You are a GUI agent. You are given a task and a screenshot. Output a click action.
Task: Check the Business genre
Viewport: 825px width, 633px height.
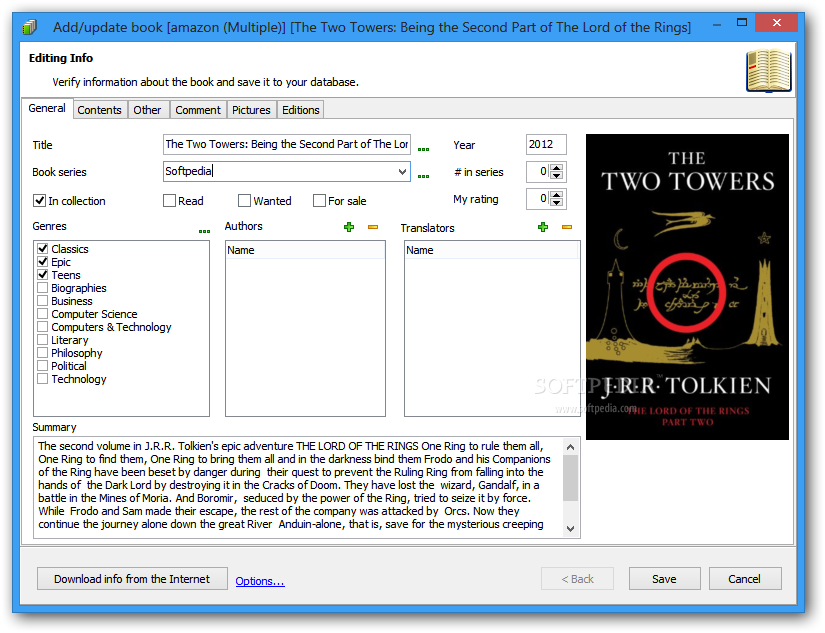click(43, 300)
